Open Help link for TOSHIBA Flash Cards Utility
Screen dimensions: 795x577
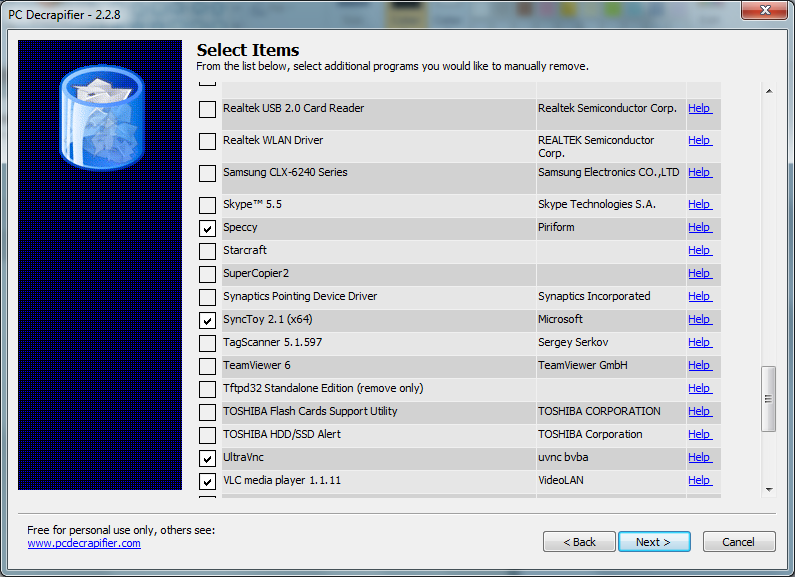click(700, 411)
